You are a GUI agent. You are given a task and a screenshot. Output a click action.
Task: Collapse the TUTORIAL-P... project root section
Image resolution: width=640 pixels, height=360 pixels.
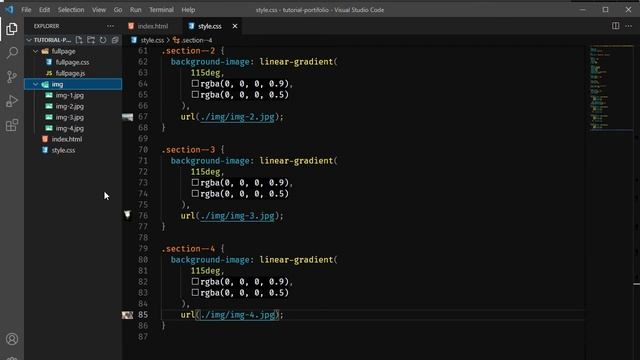tap(29, 40)
